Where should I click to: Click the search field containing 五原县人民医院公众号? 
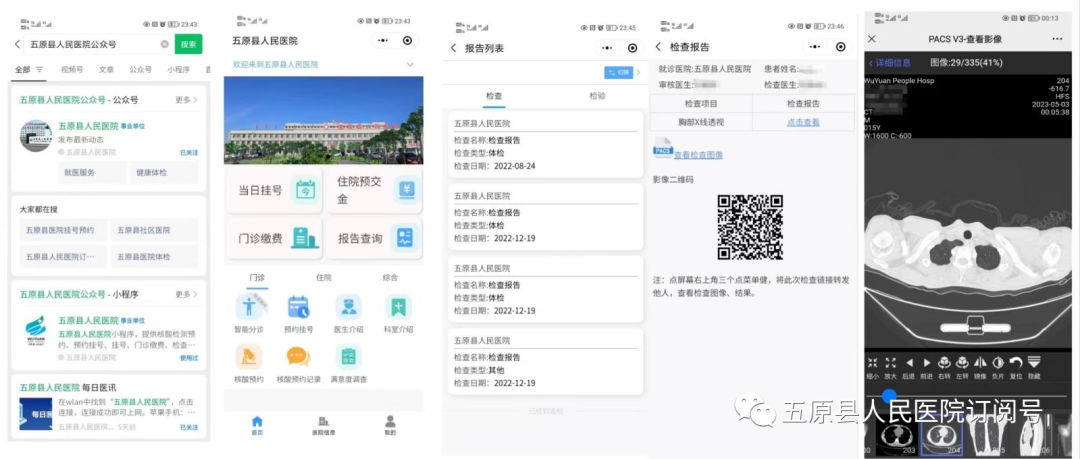coord(98,44)
